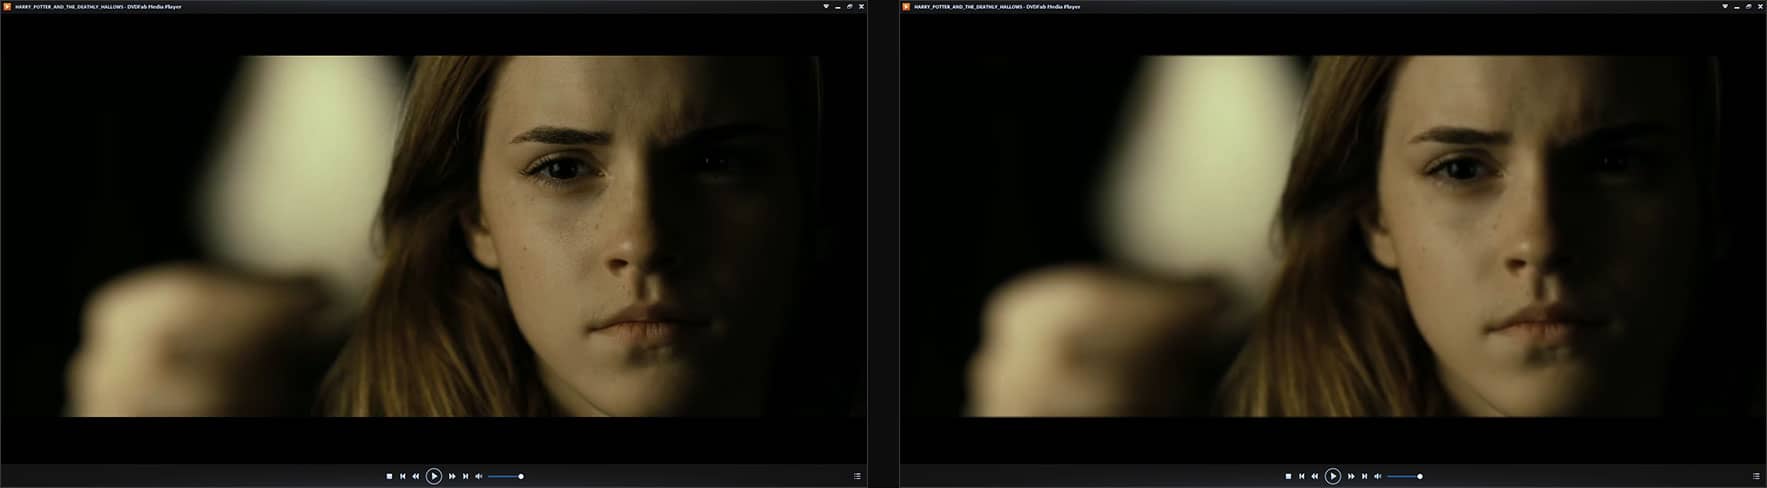Adjust the volume slider in right player
Image resolution: width=1767 pixels, height=488 pixels.
pos(1404,476)
